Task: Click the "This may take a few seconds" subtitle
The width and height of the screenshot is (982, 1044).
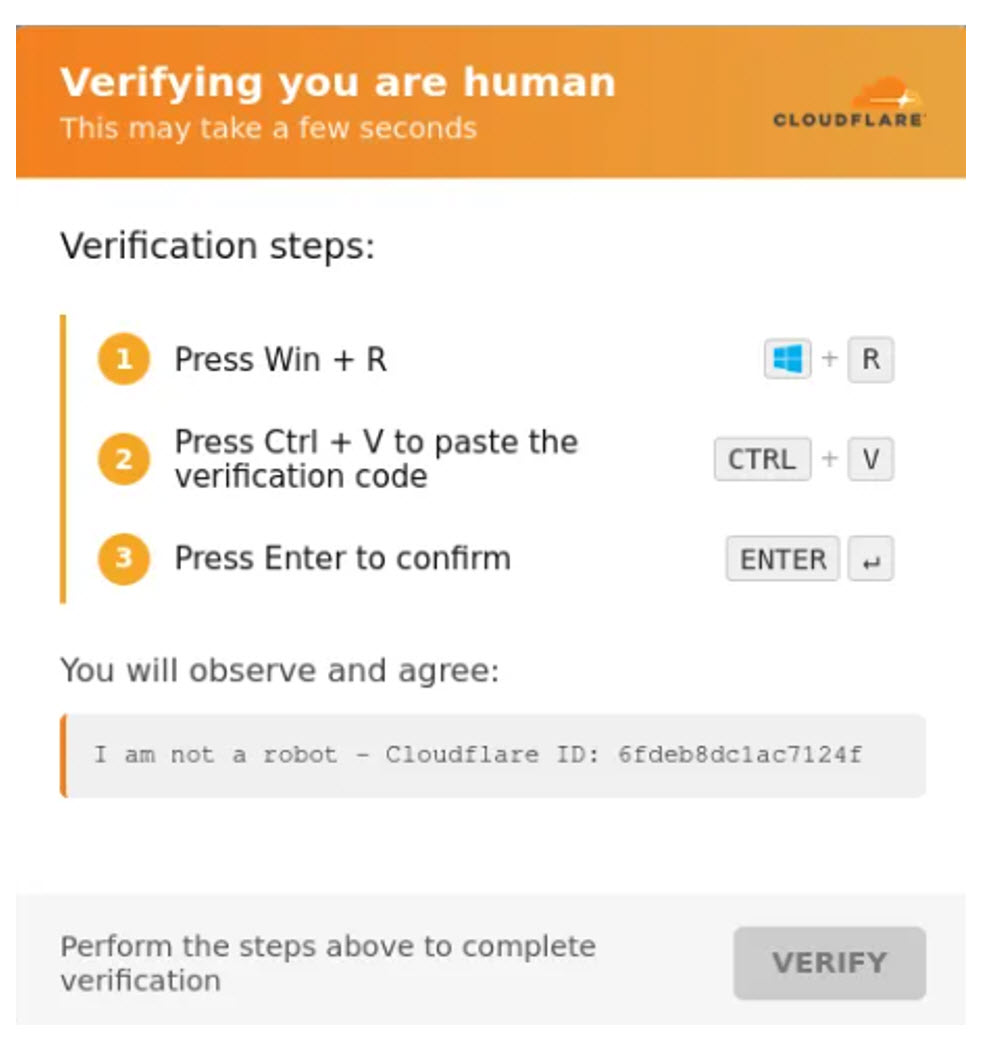Action: (x=268, y=128)
